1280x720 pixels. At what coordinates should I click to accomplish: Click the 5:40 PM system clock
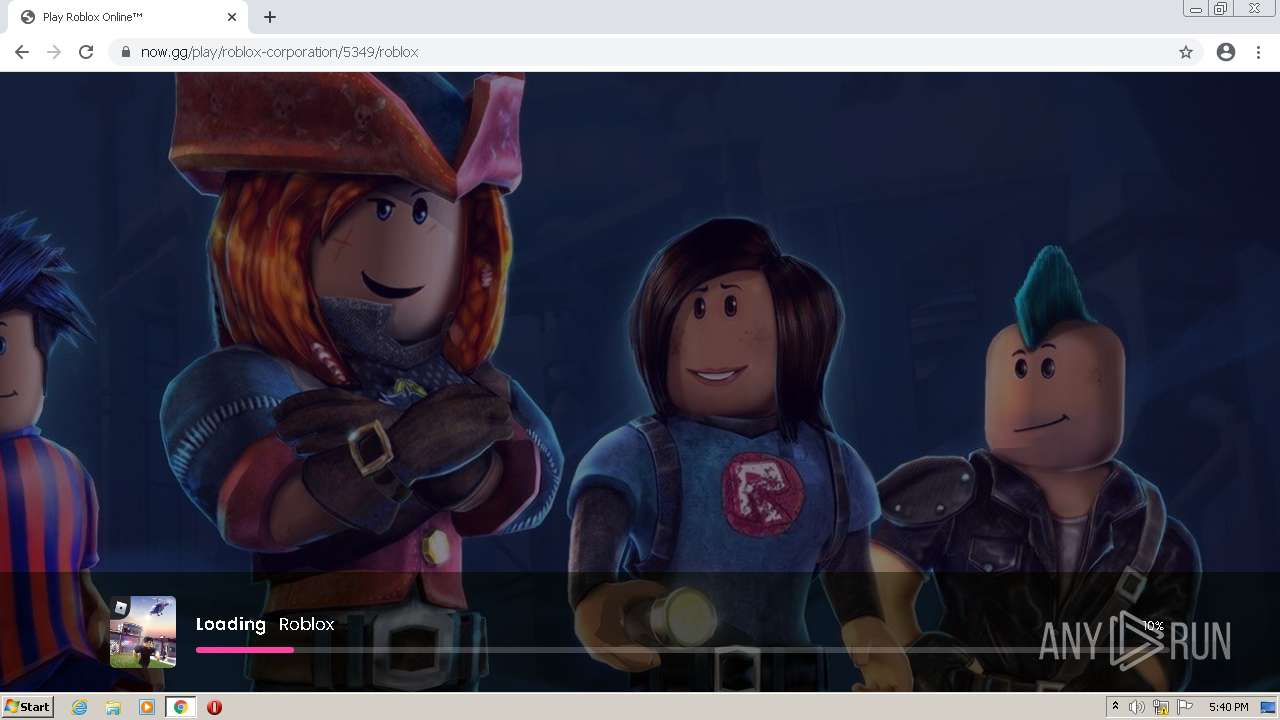(x=1228, y=707)
